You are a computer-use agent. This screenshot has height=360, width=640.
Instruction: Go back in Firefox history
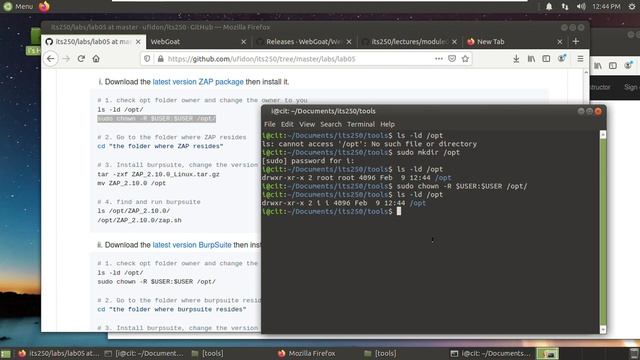(x=51, y=59)
